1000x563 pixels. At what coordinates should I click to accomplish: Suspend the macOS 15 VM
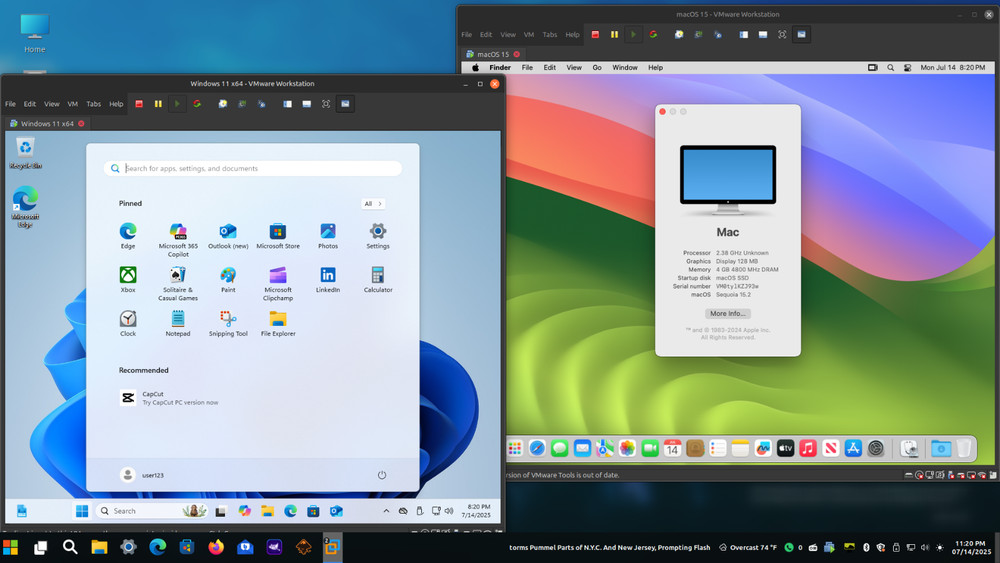[614, 34]
